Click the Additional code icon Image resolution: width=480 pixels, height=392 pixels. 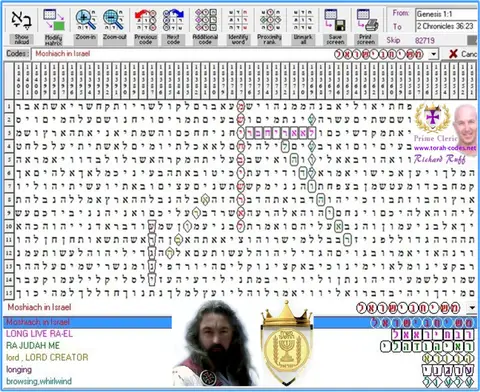pyautogui.click(x=205, y=20)
